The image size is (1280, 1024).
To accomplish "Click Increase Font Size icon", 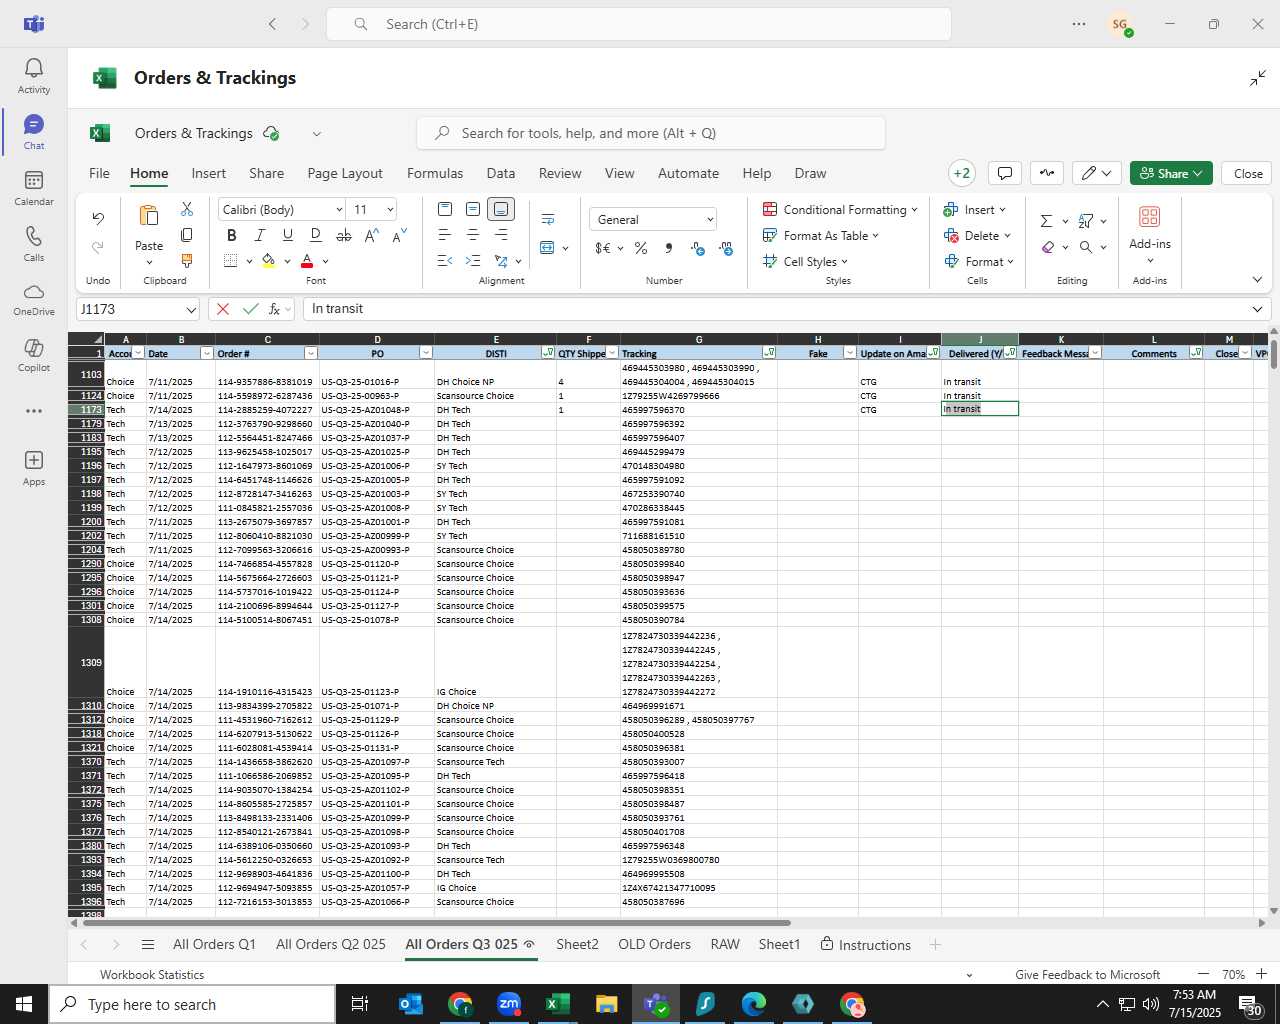I will click(x=371, y=235).
